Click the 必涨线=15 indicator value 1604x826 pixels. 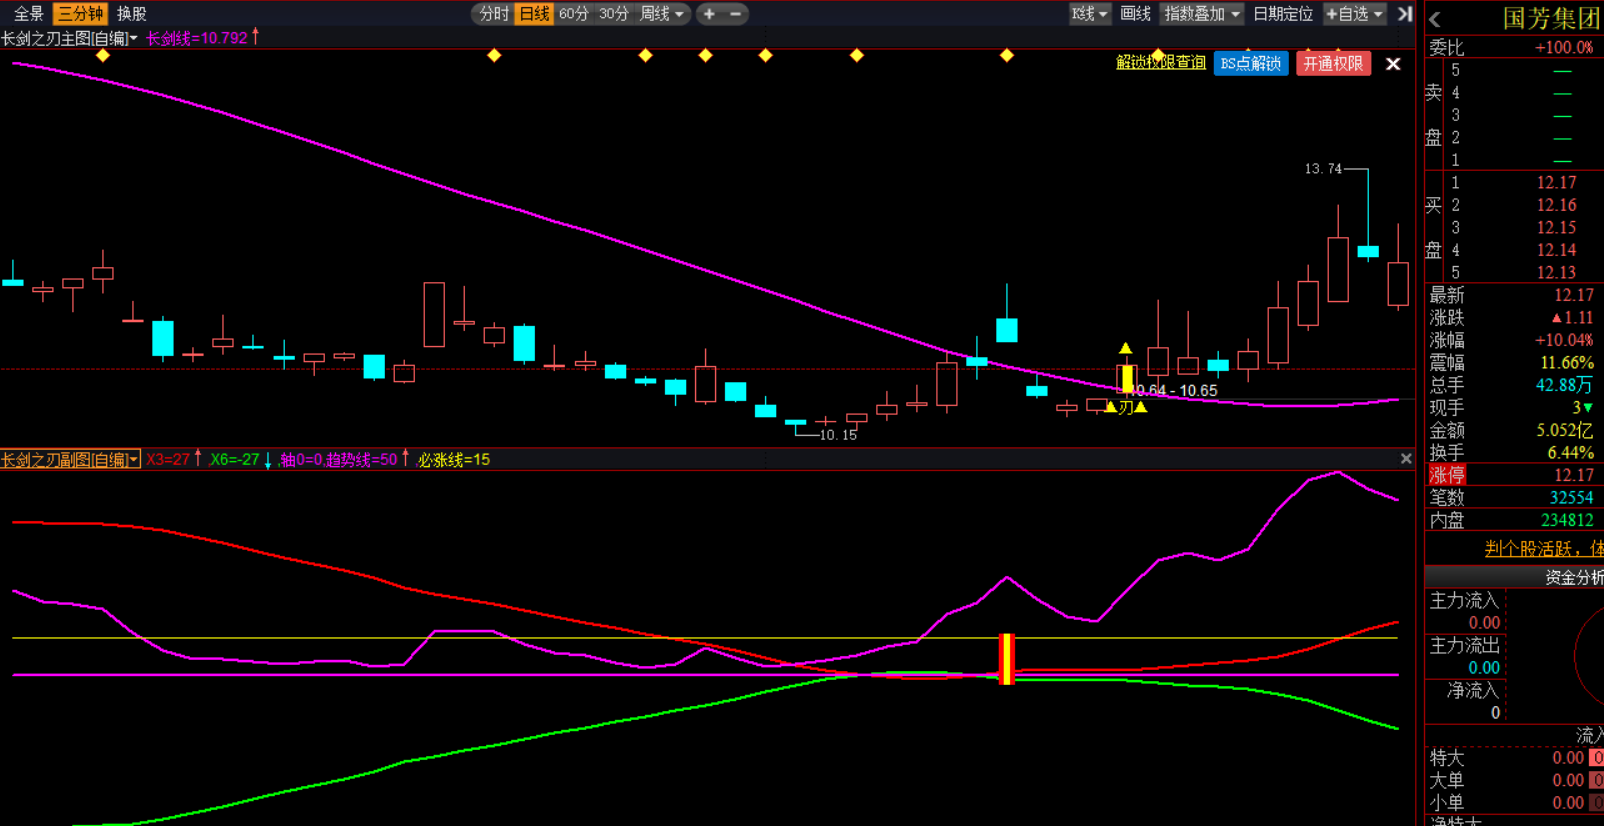(x=454, y=460)
